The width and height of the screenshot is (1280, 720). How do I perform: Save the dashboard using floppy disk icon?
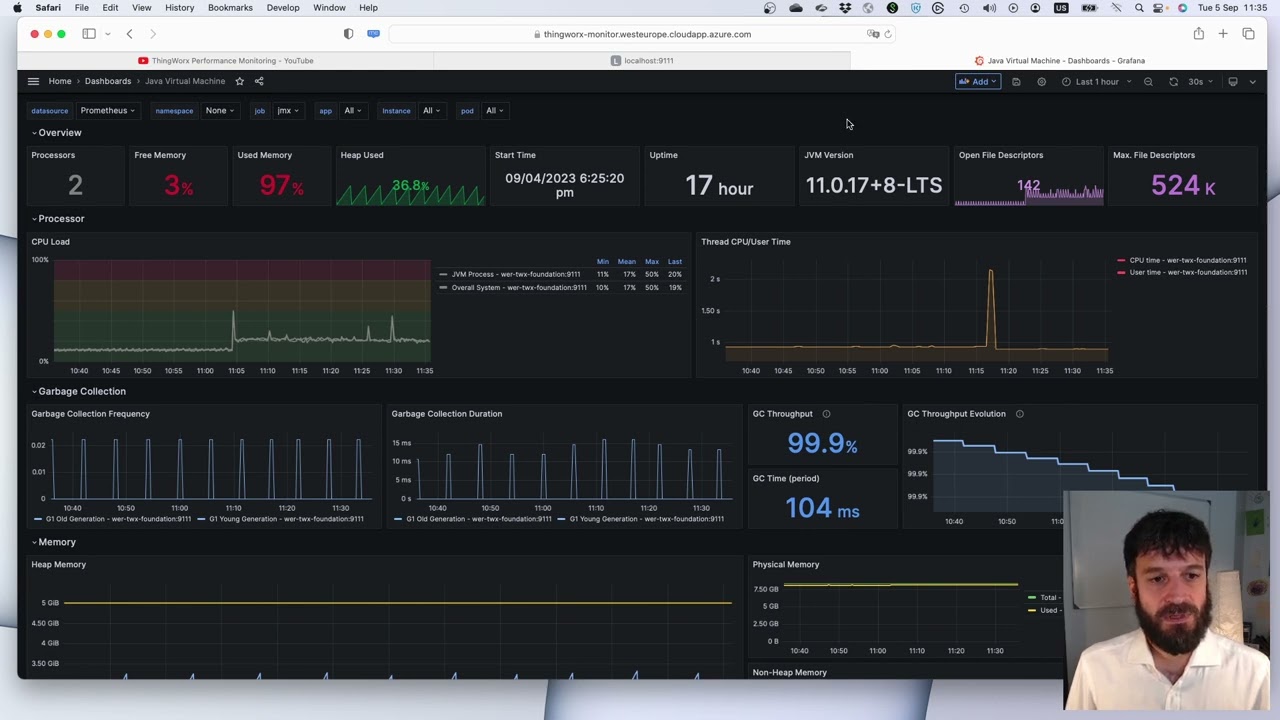point(1016,82)
